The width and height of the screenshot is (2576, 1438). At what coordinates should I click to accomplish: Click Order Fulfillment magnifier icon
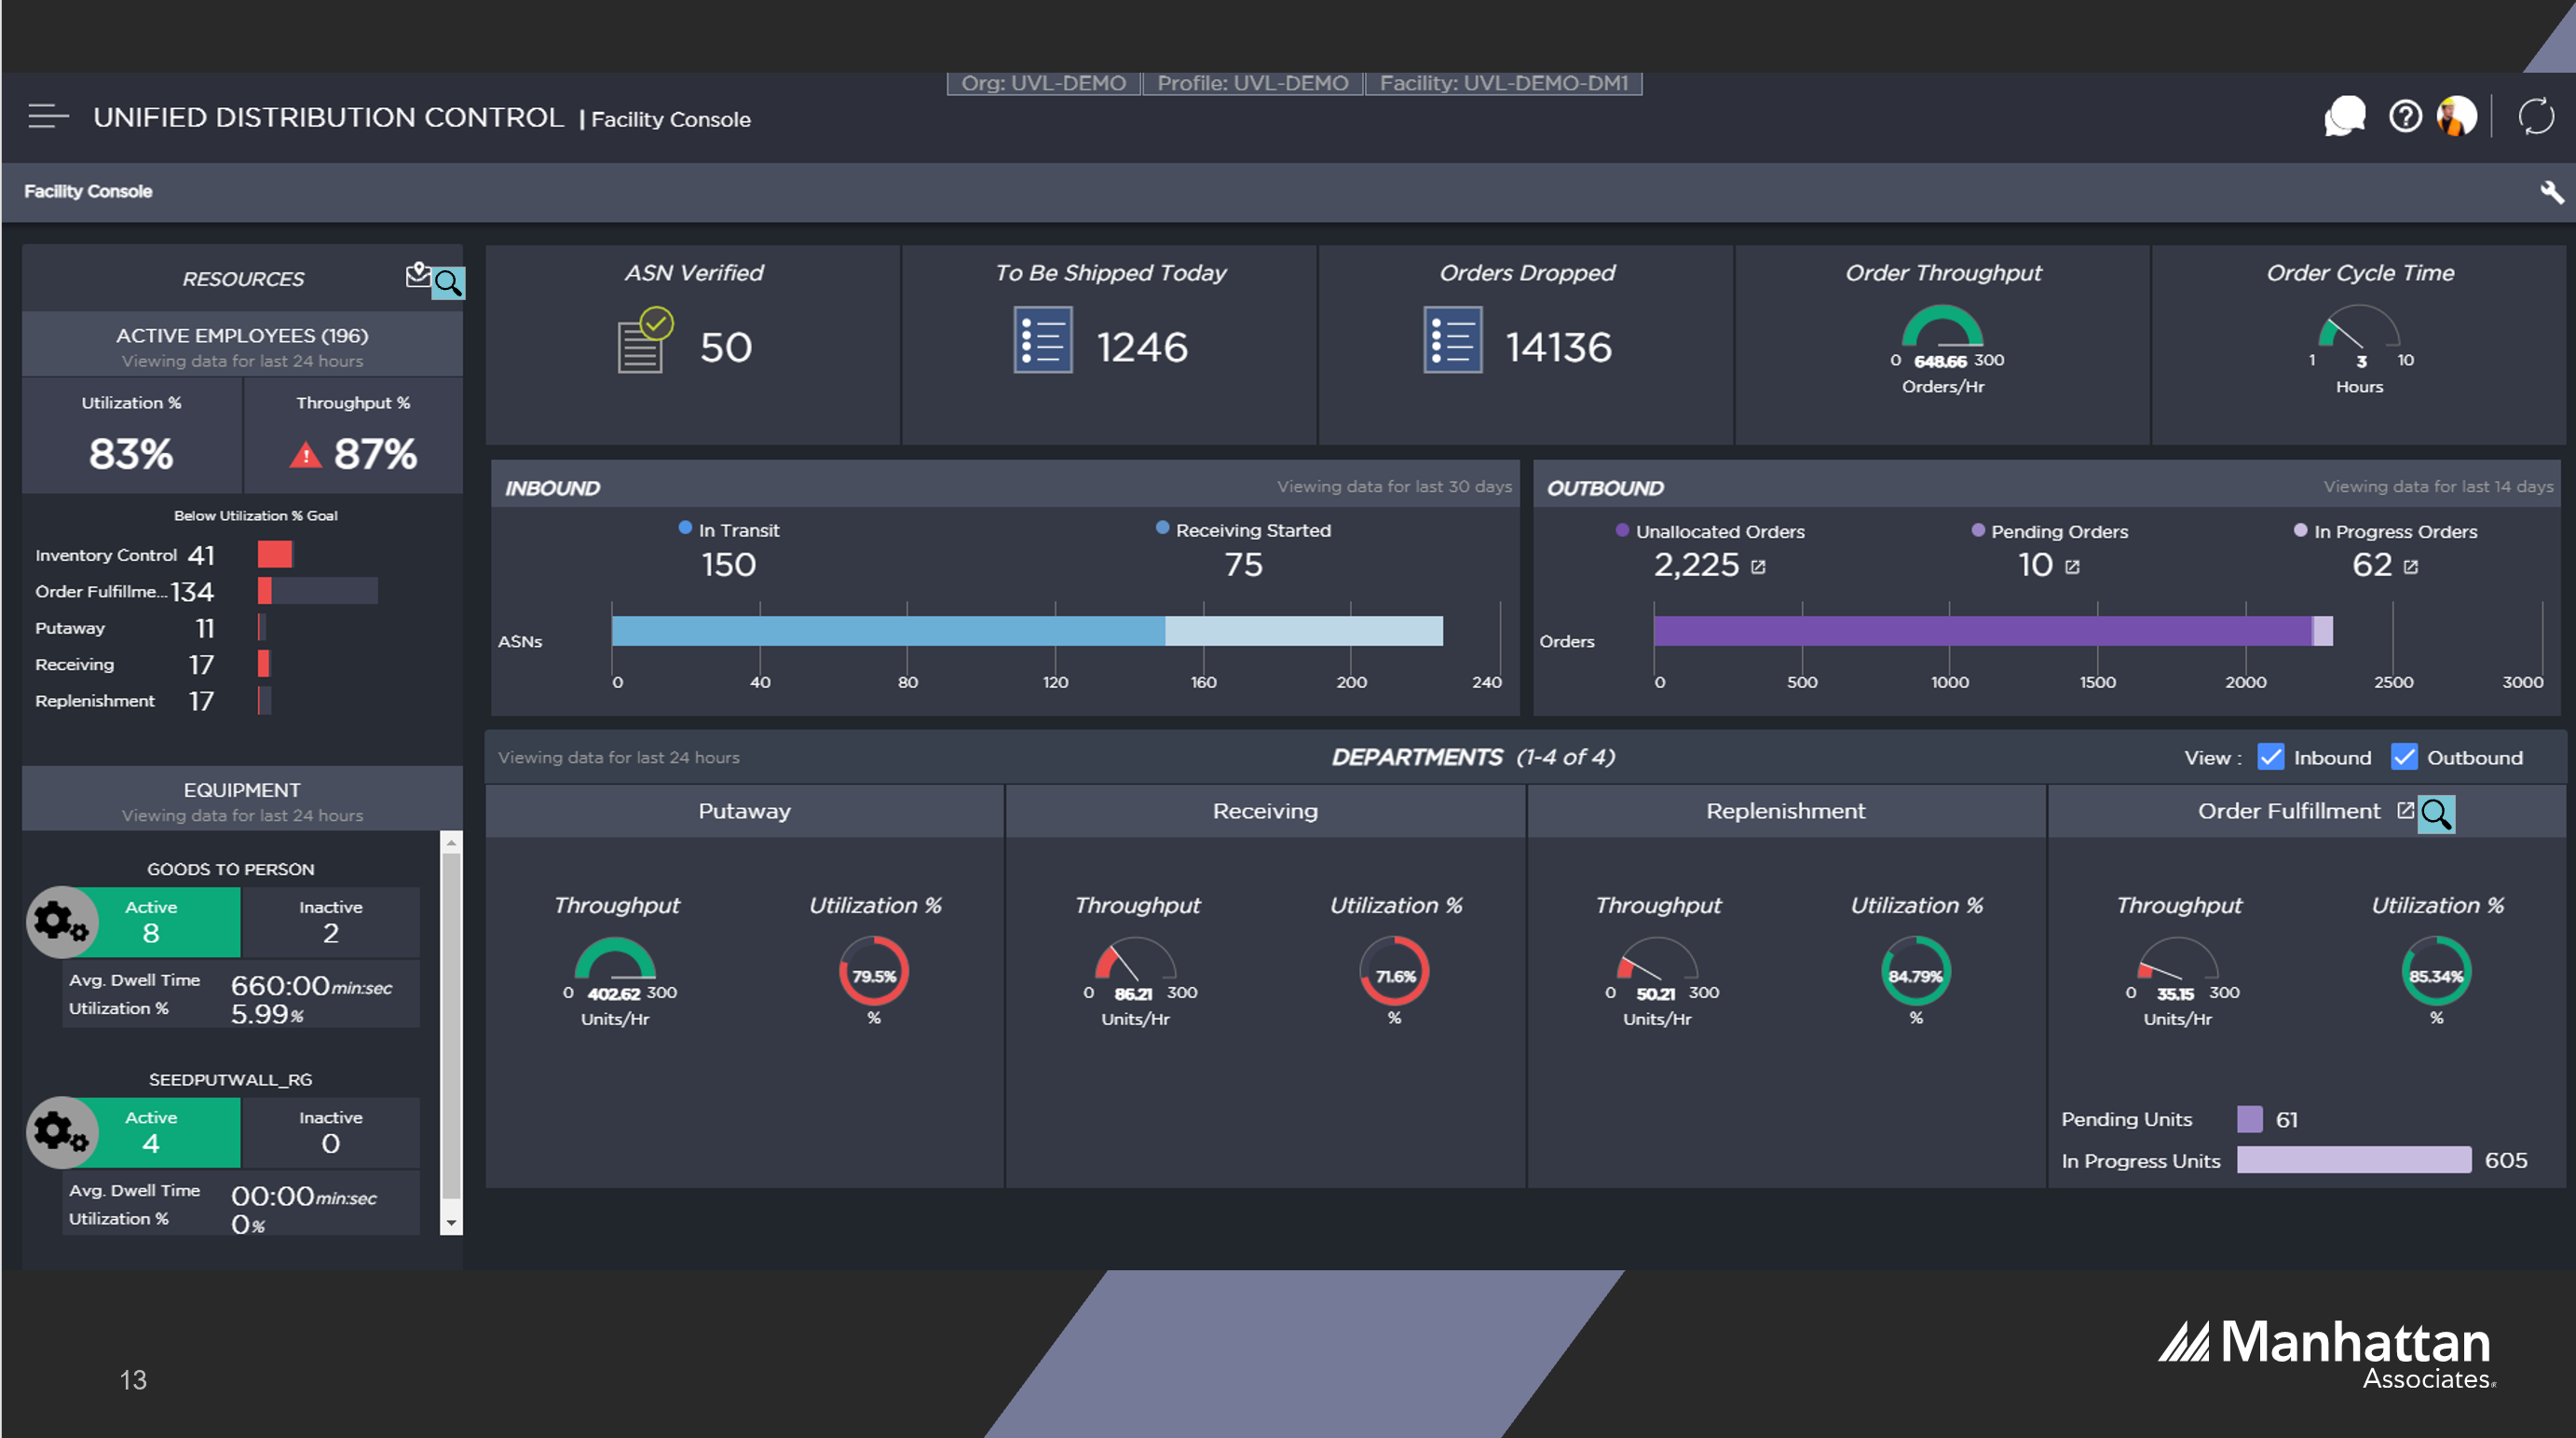pos(2436,814)
